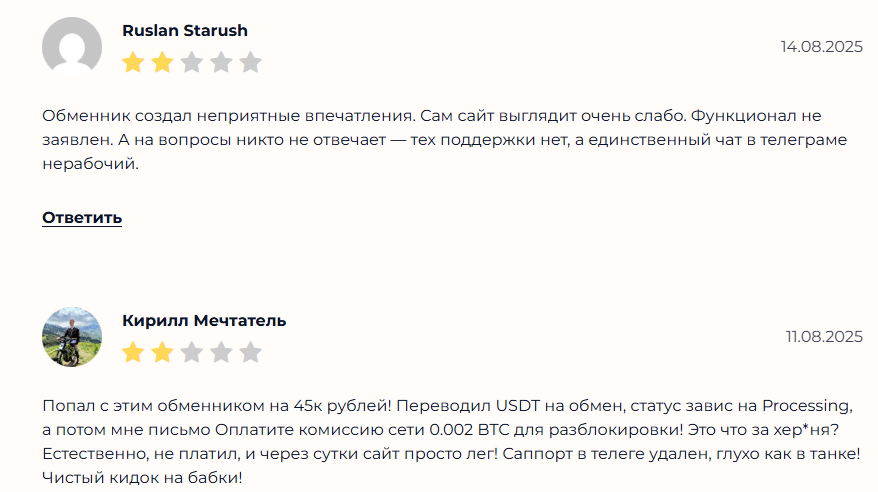Viewport: 878px width, 492px height.
Task: Click second star in Кирилл Мечтатель's rating
Action: point(162,353)
